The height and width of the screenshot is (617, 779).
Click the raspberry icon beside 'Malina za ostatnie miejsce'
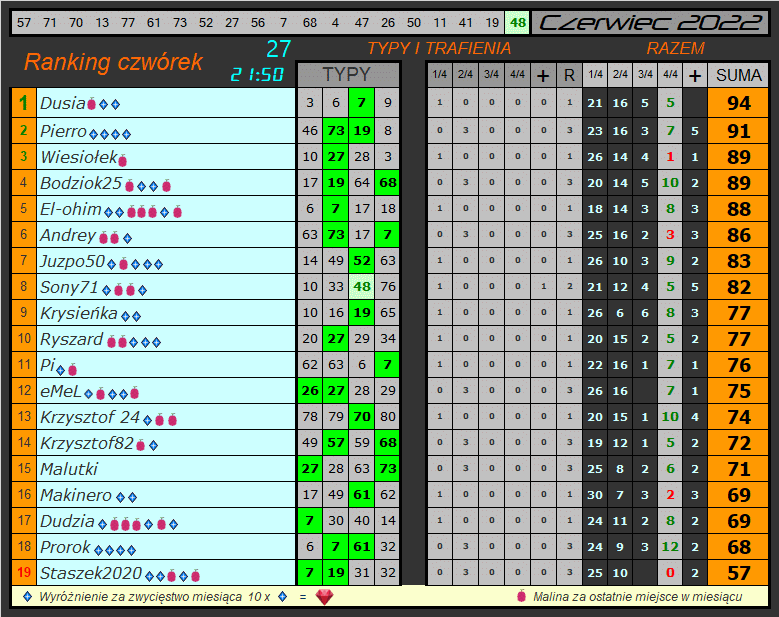coord(521,596)
